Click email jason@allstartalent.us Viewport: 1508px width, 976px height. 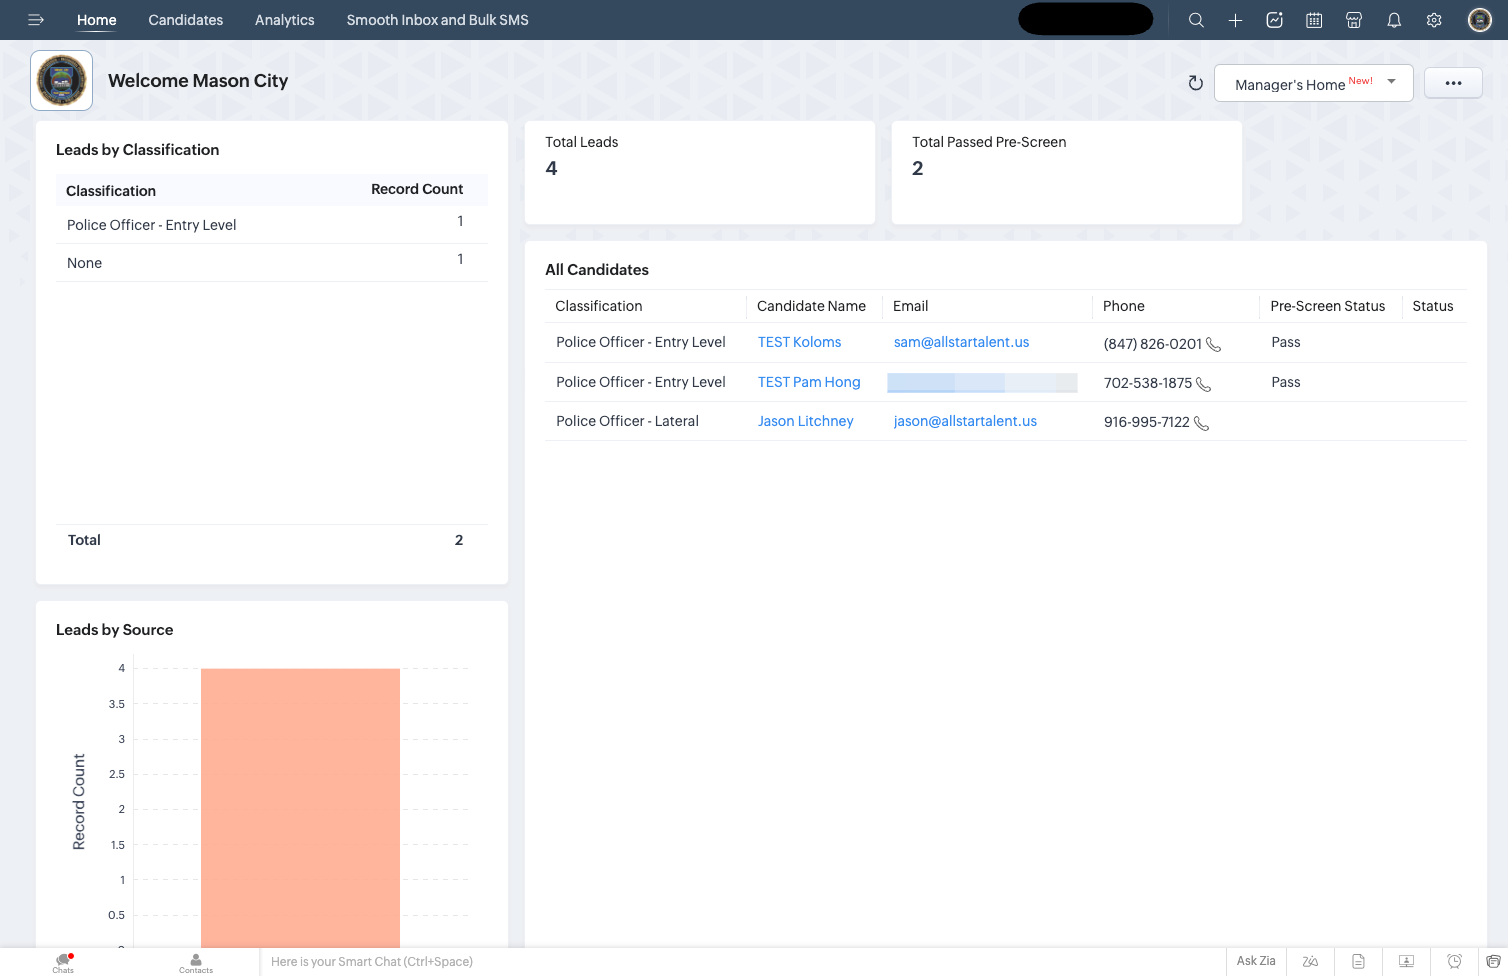click(965, 421)
